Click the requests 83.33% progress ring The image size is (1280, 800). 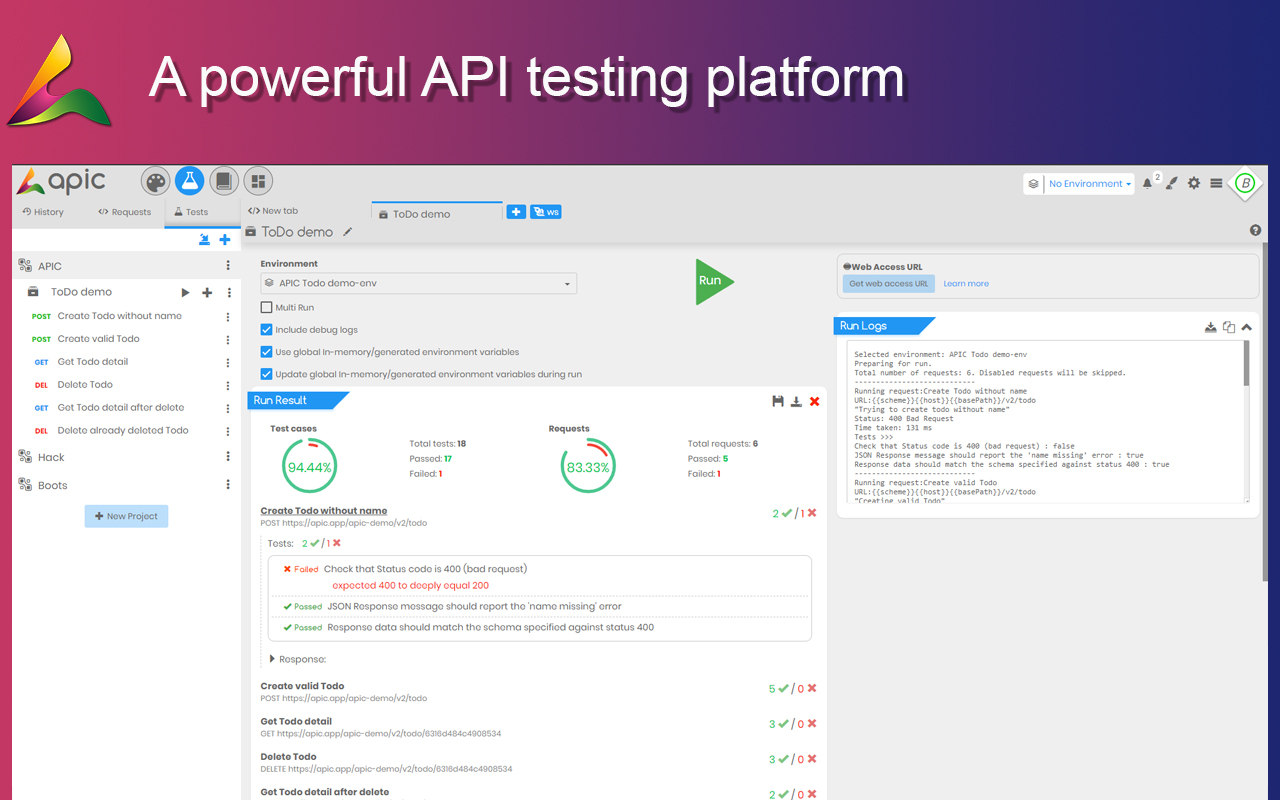[x=588, y=467]
